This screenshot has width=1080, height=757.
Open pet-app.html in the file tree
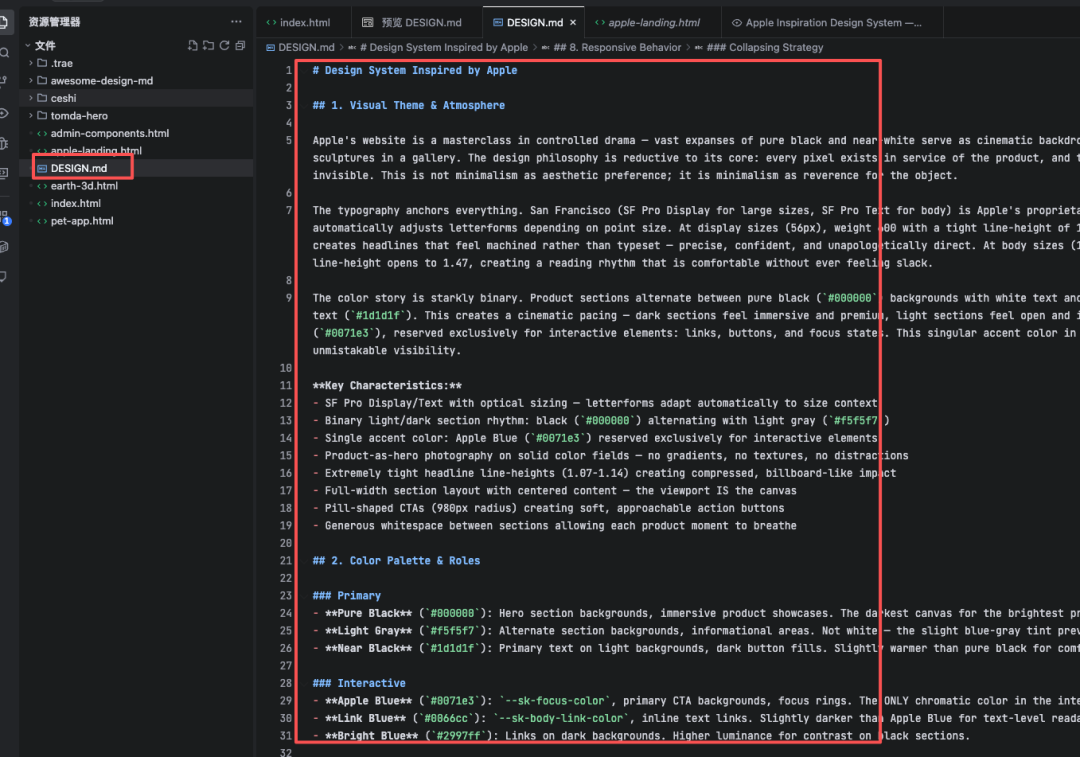[x=81, y=221]
